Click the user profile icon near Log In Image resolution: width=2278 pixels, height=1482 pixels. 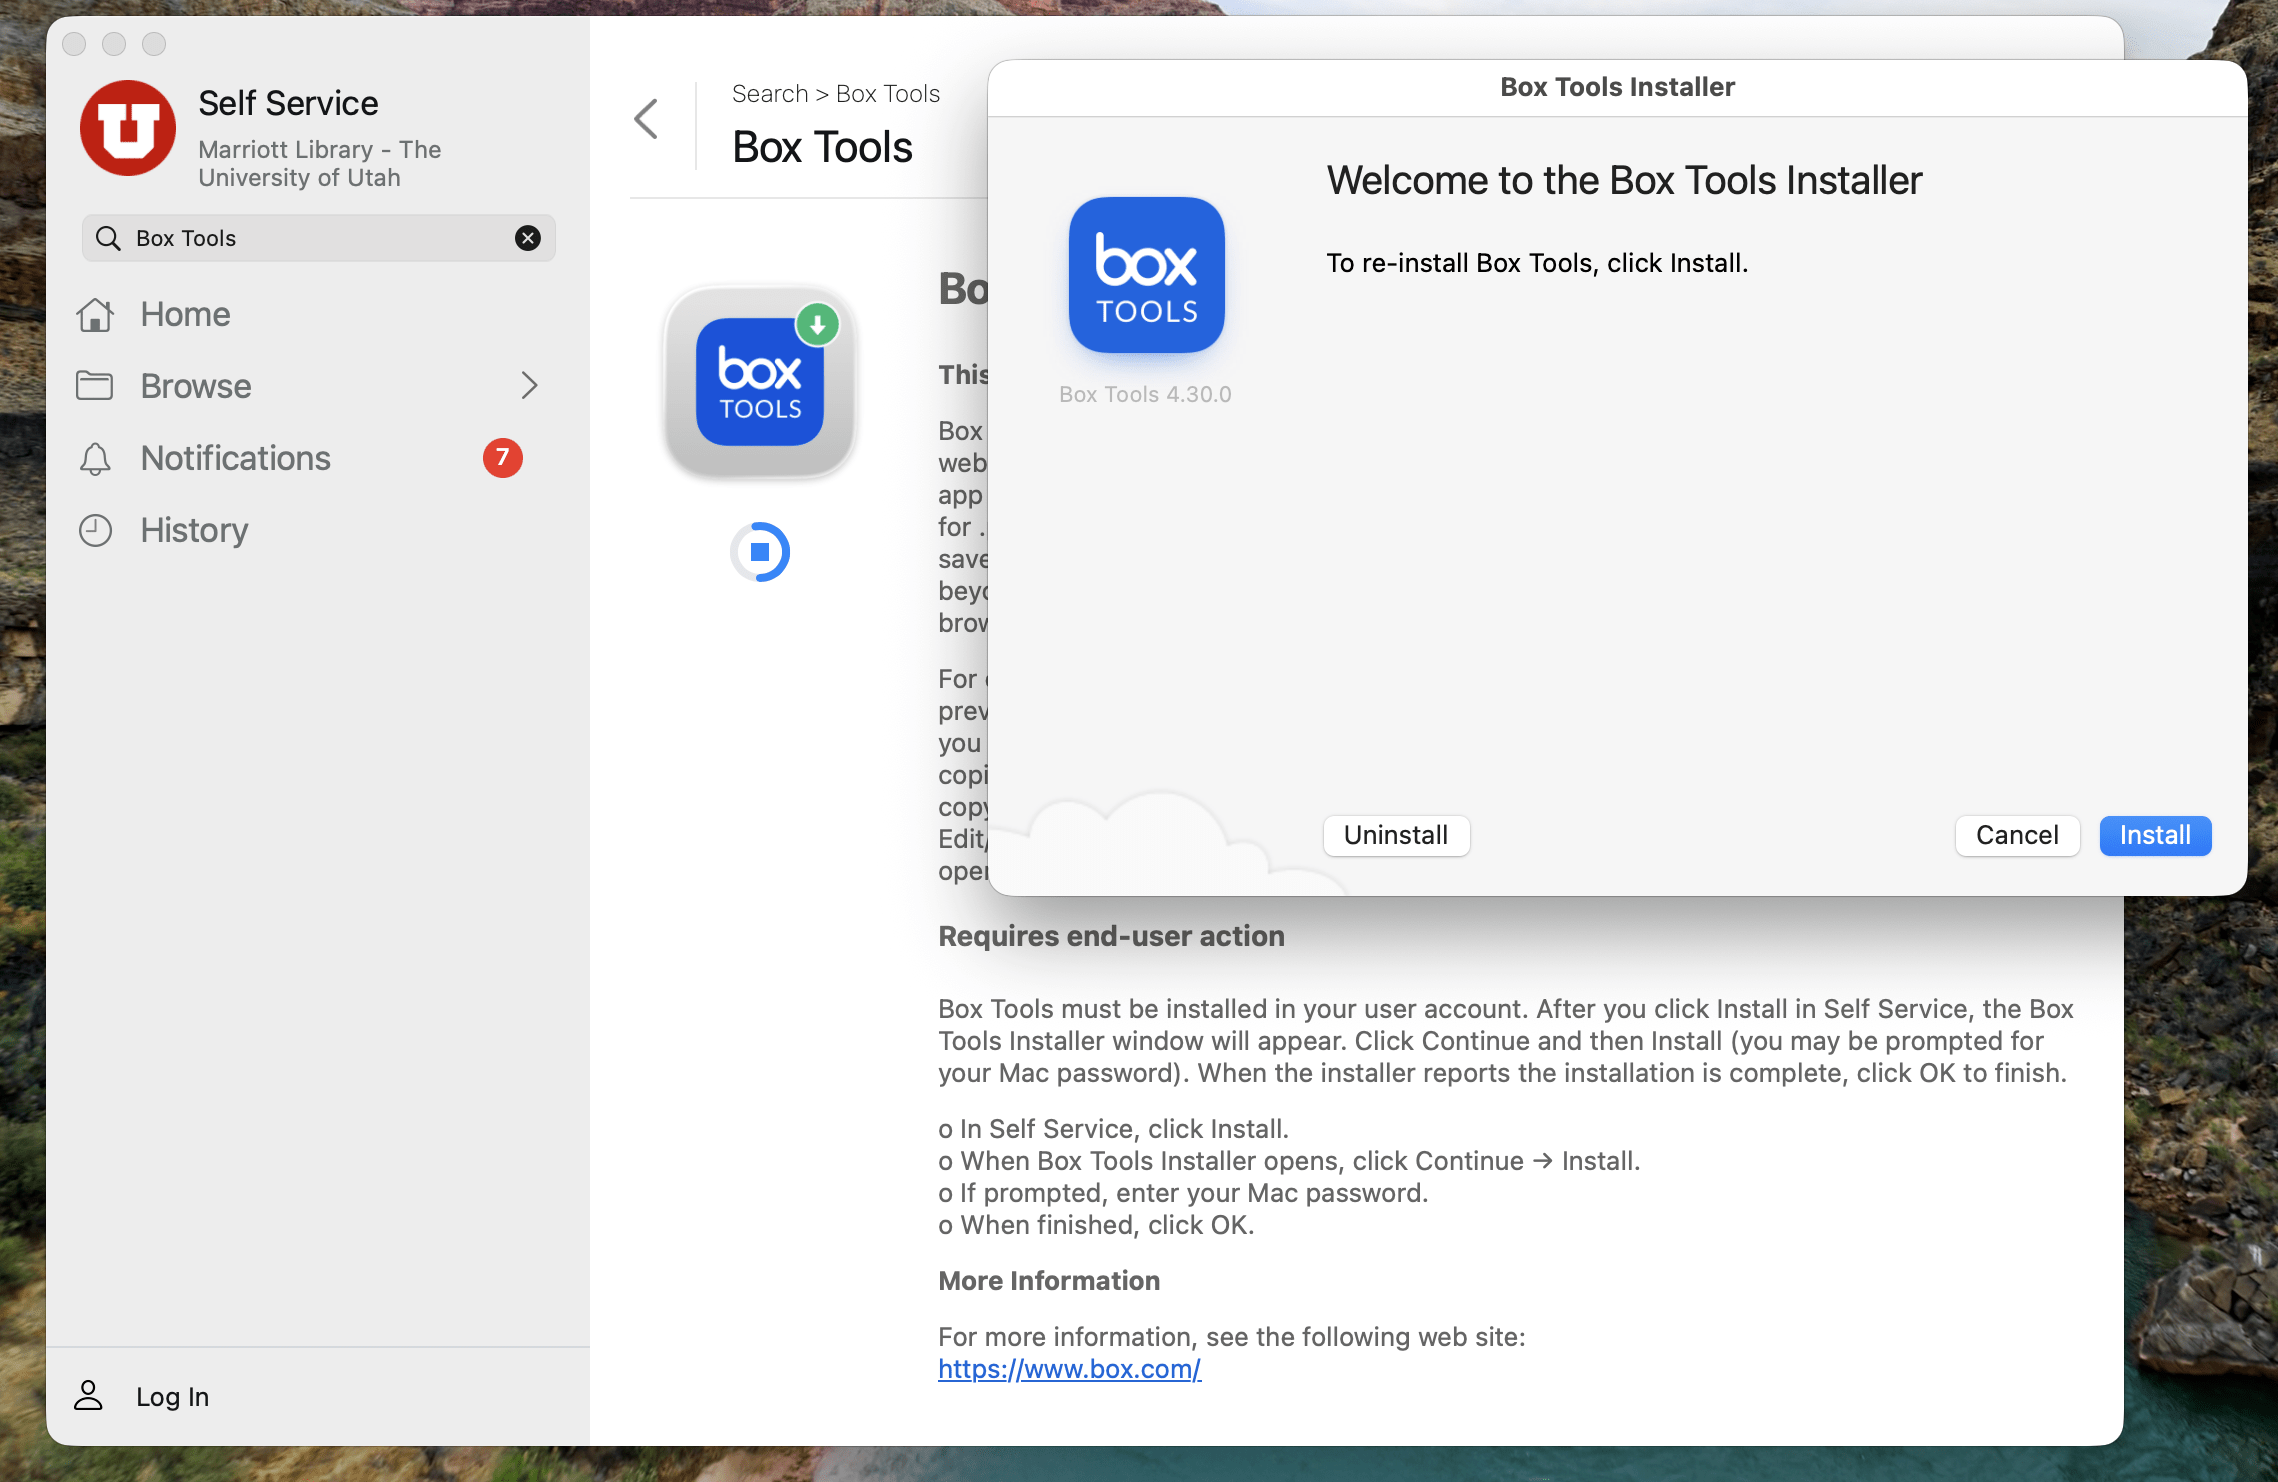click(x=89, y=1396)
